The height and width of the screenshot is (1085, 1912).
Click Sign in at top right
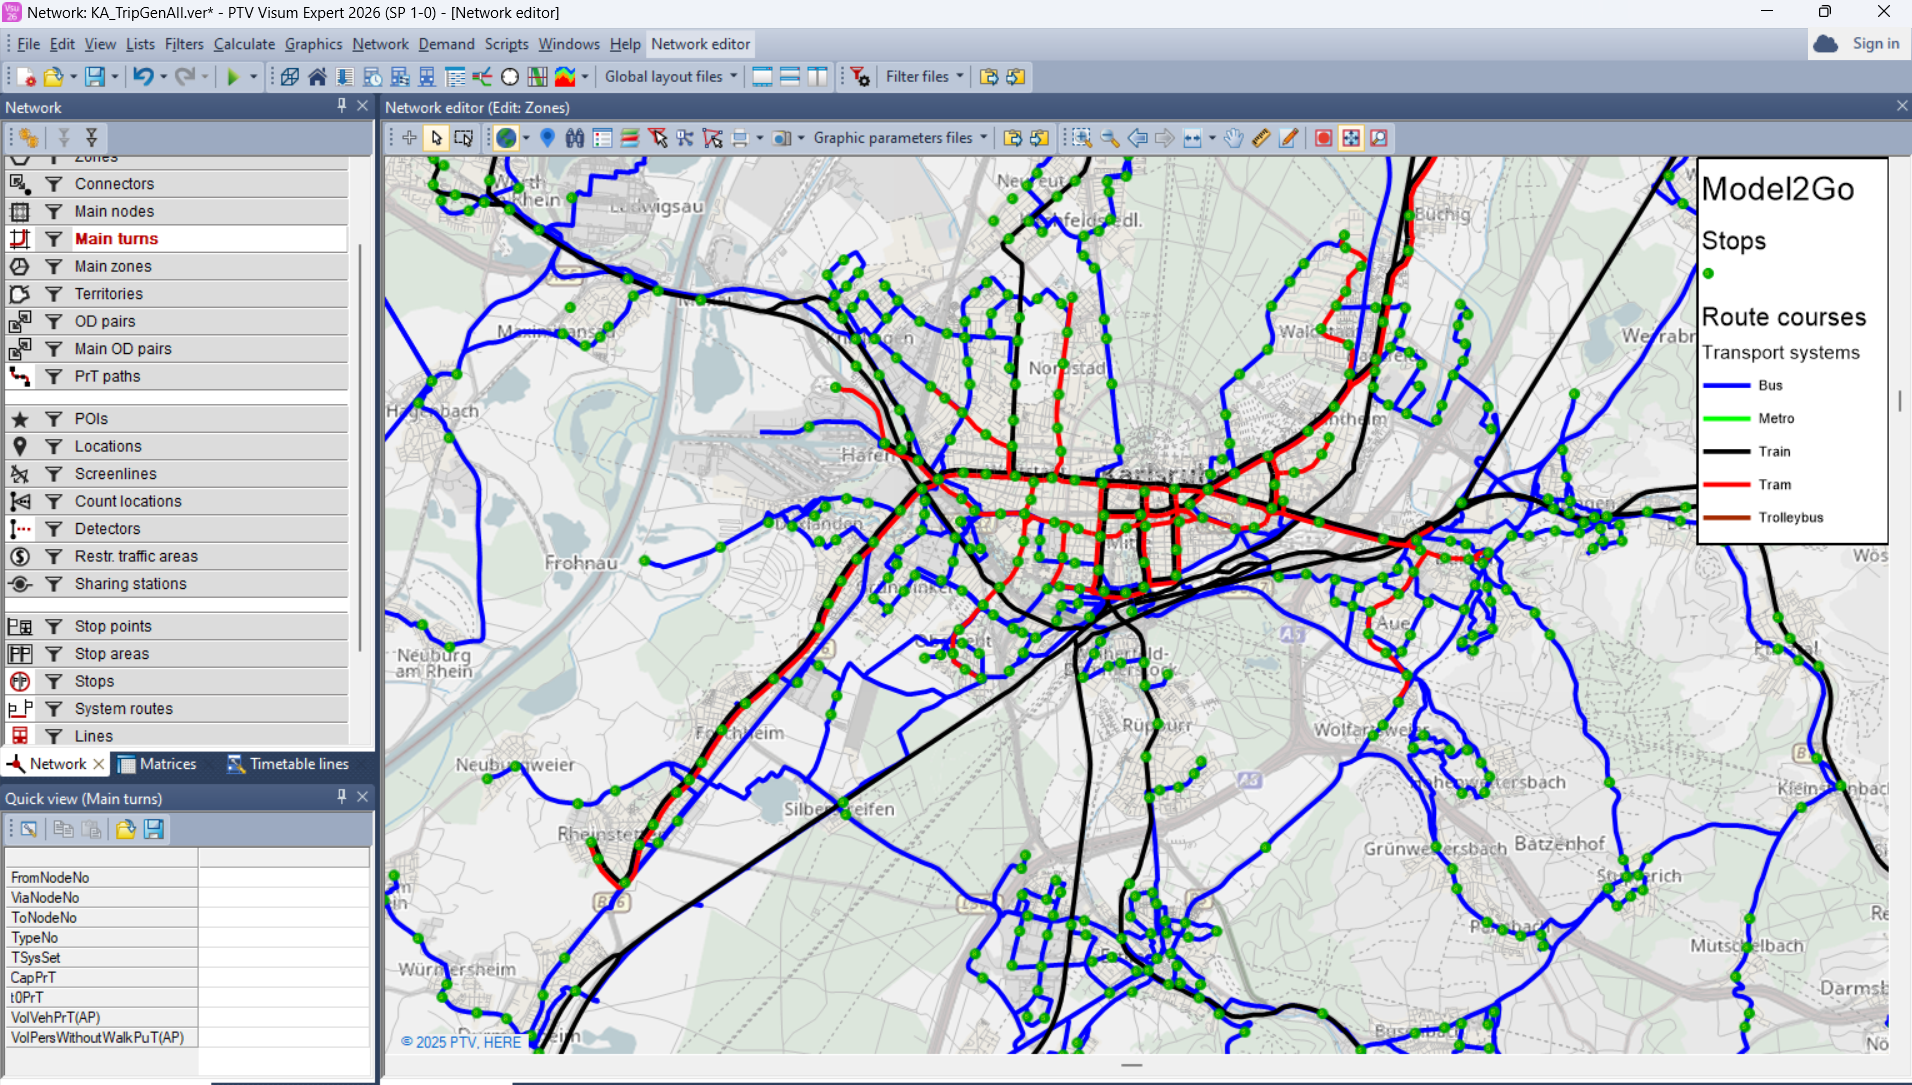point(1875,44)
